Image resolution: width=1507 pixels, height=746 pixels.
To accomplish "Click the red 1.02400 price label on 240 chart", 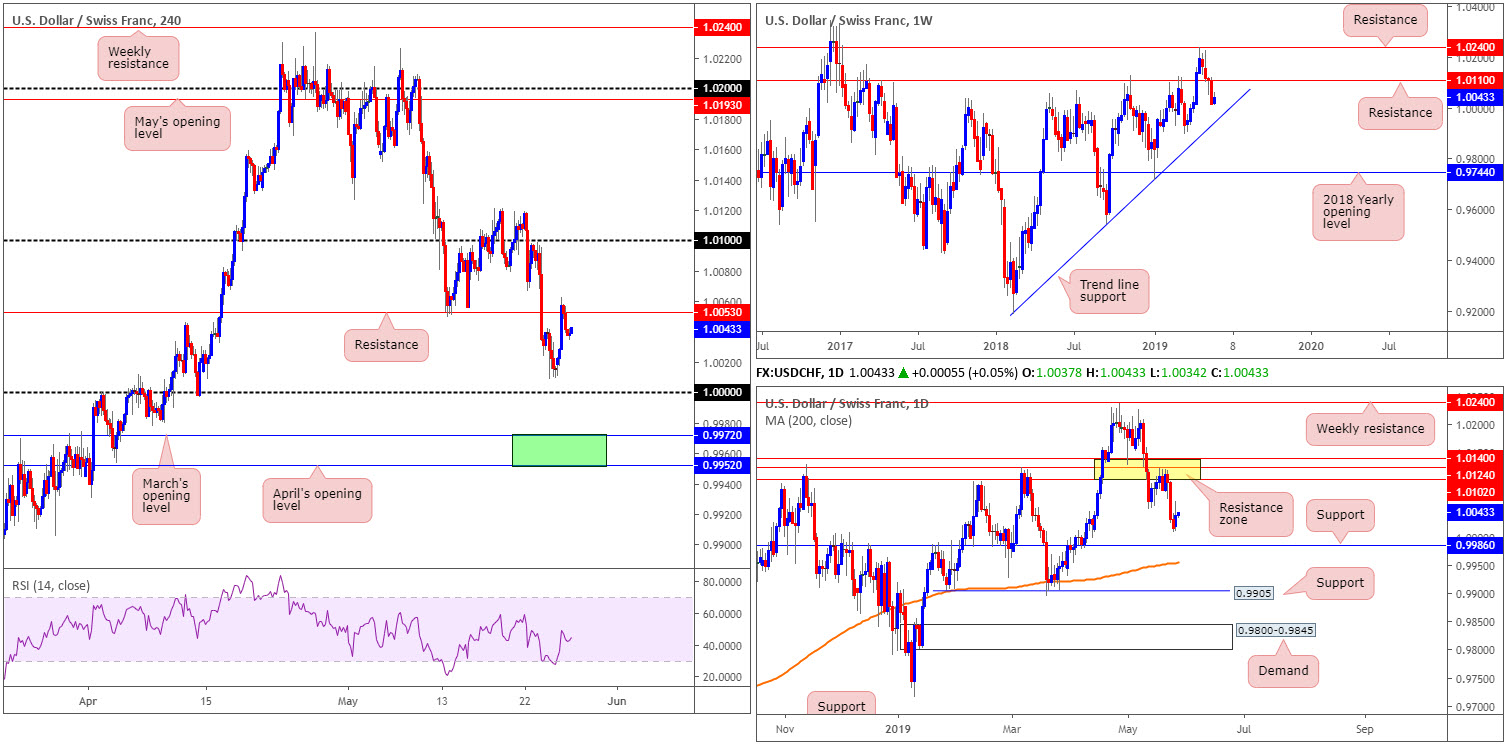I will [721, 28].
